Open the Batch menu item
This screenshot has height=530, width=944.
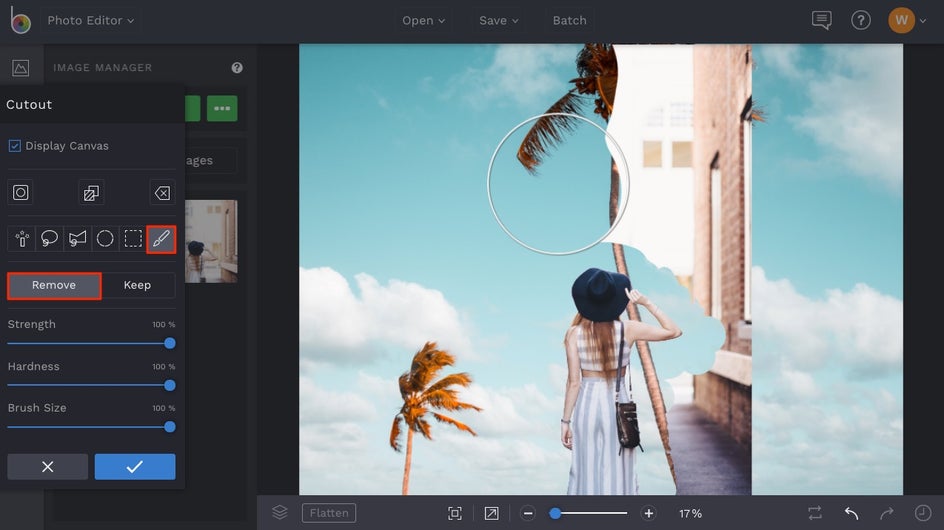coord(570,20)
